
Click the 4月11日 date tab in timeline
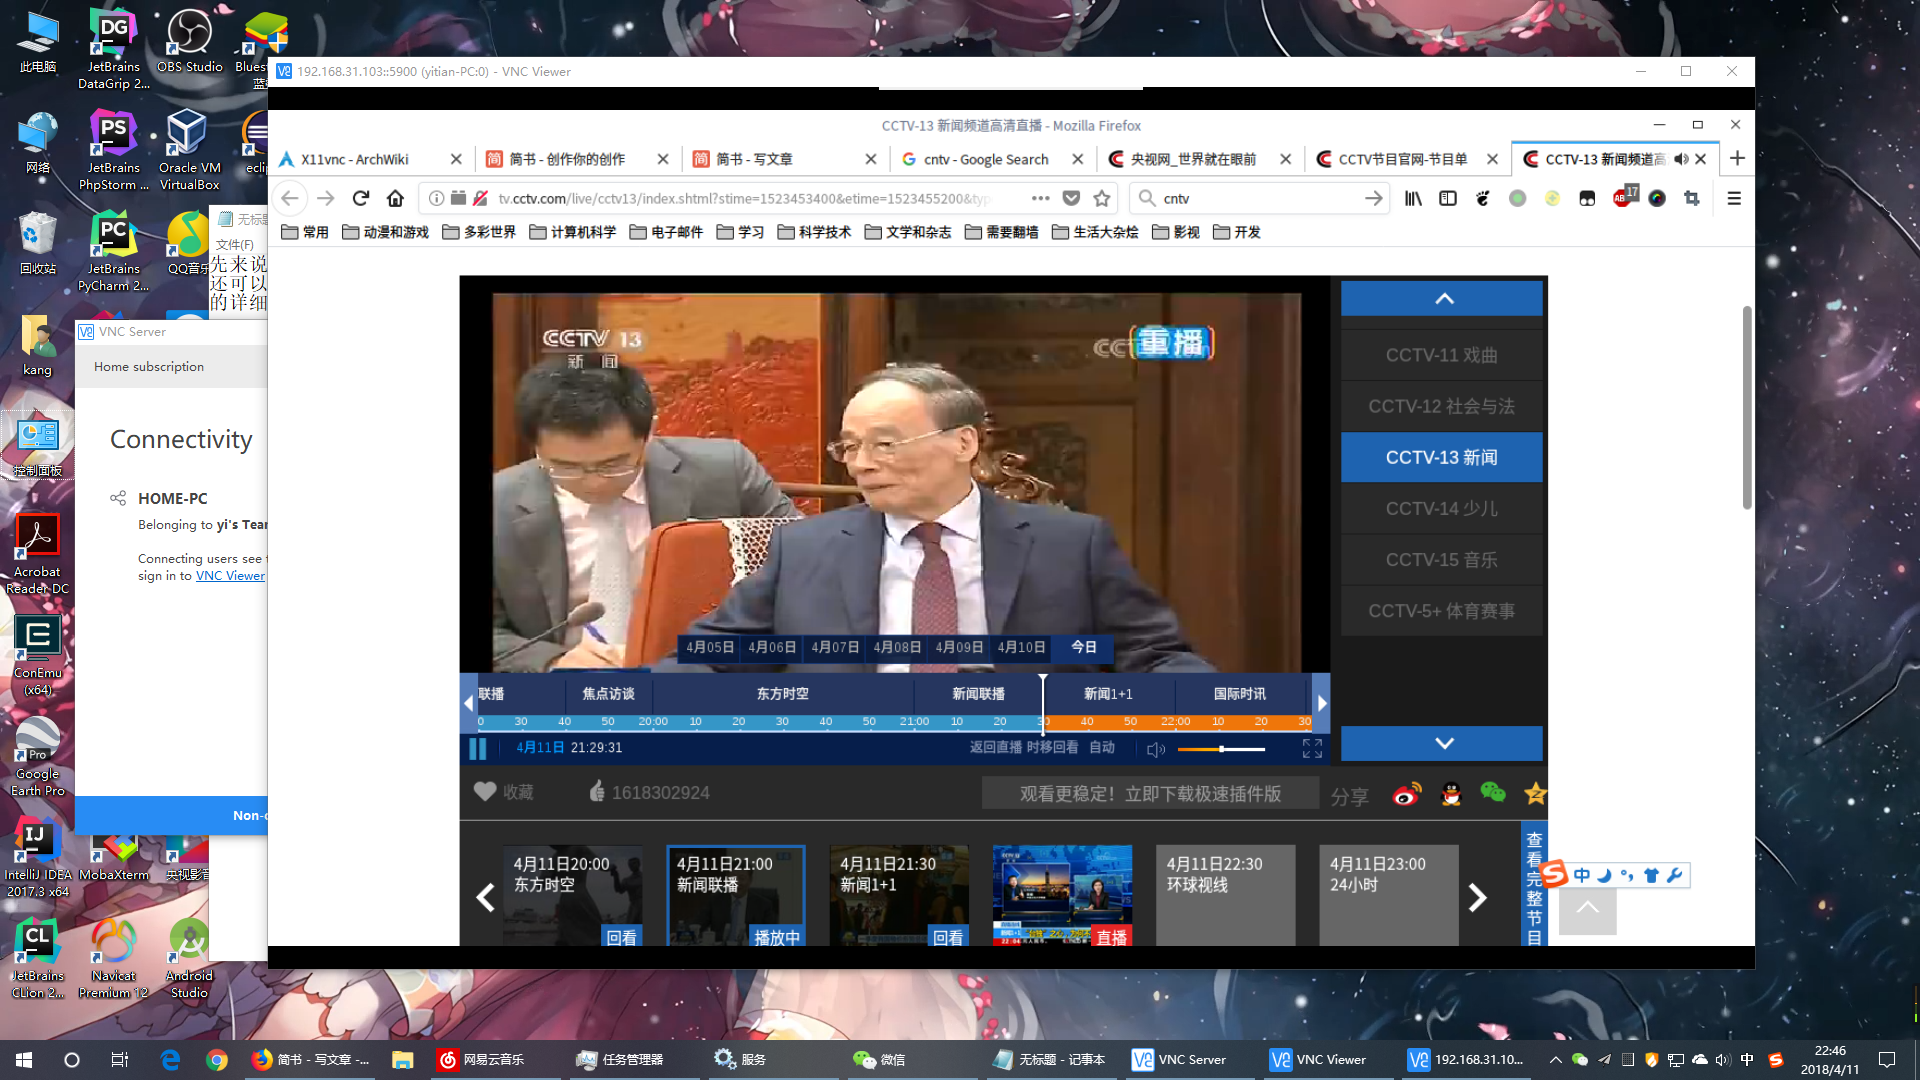(x=1083, y=647)
